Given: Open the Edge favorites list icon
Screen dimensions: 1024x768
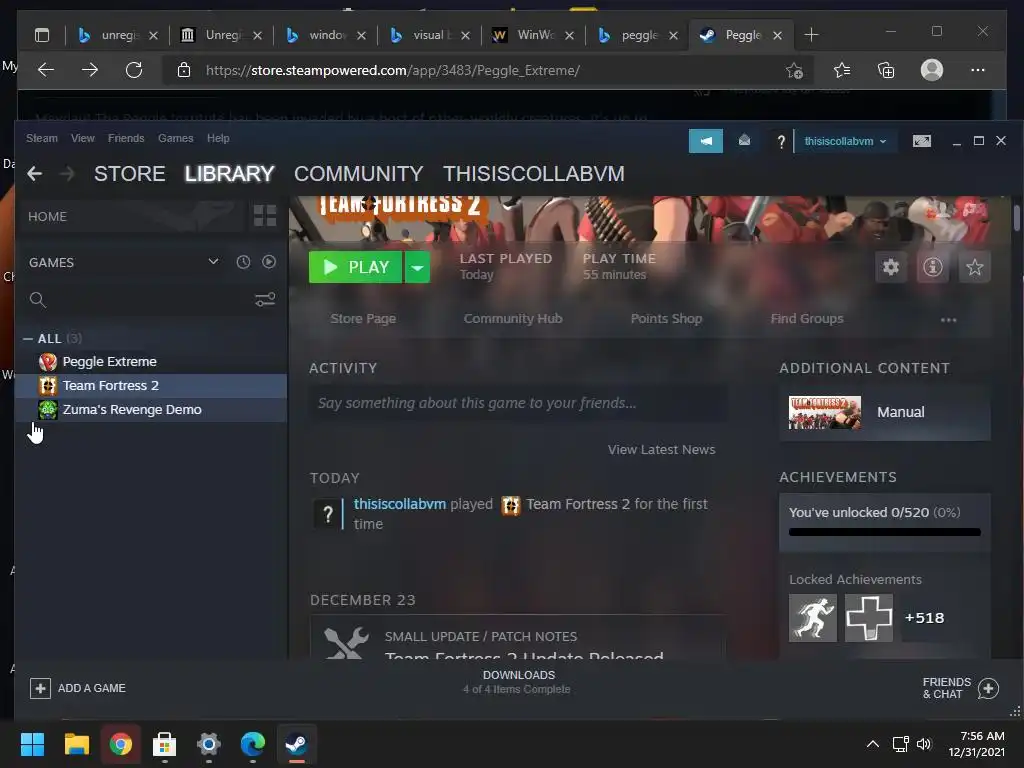Looking at the screenshot, I should (842, 70).
